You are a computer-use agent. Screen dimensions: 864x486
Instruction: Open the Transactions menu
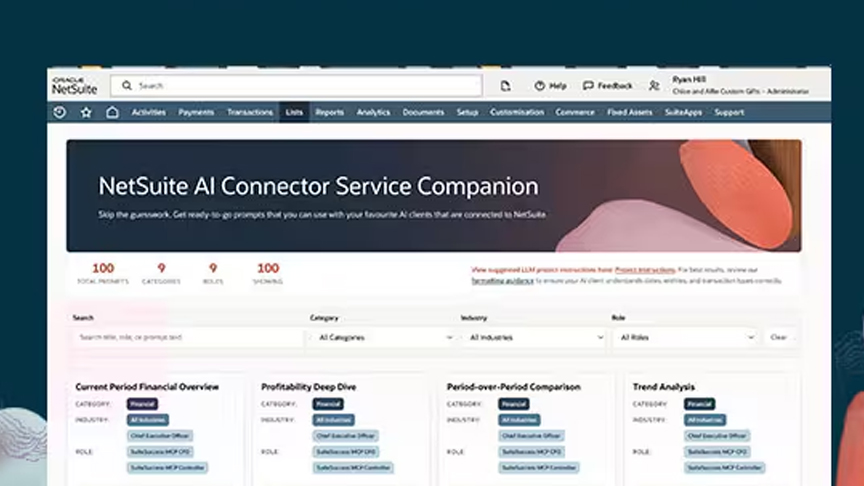click(x=250, y=112)
